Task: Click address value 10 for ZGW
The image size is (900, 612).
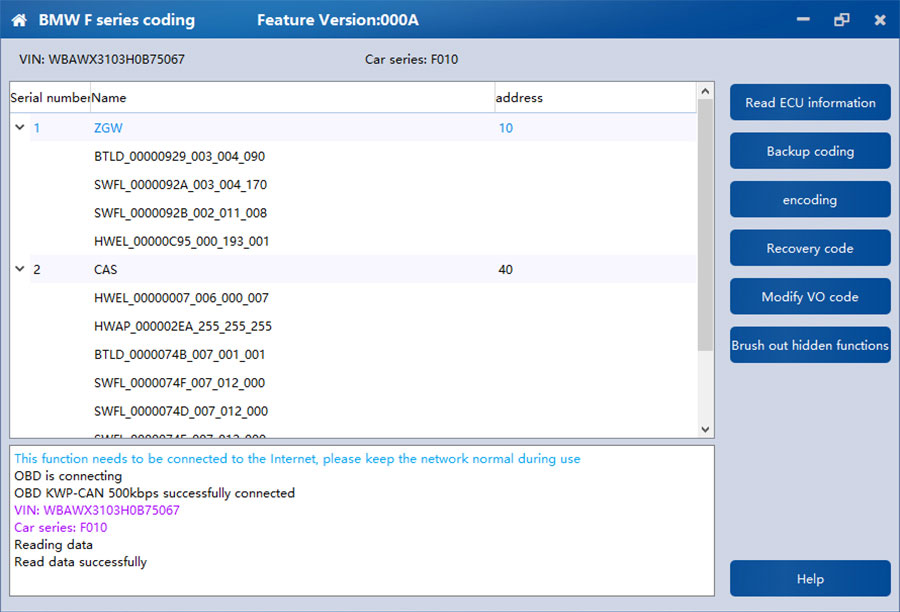Action: tap(505, 127)
